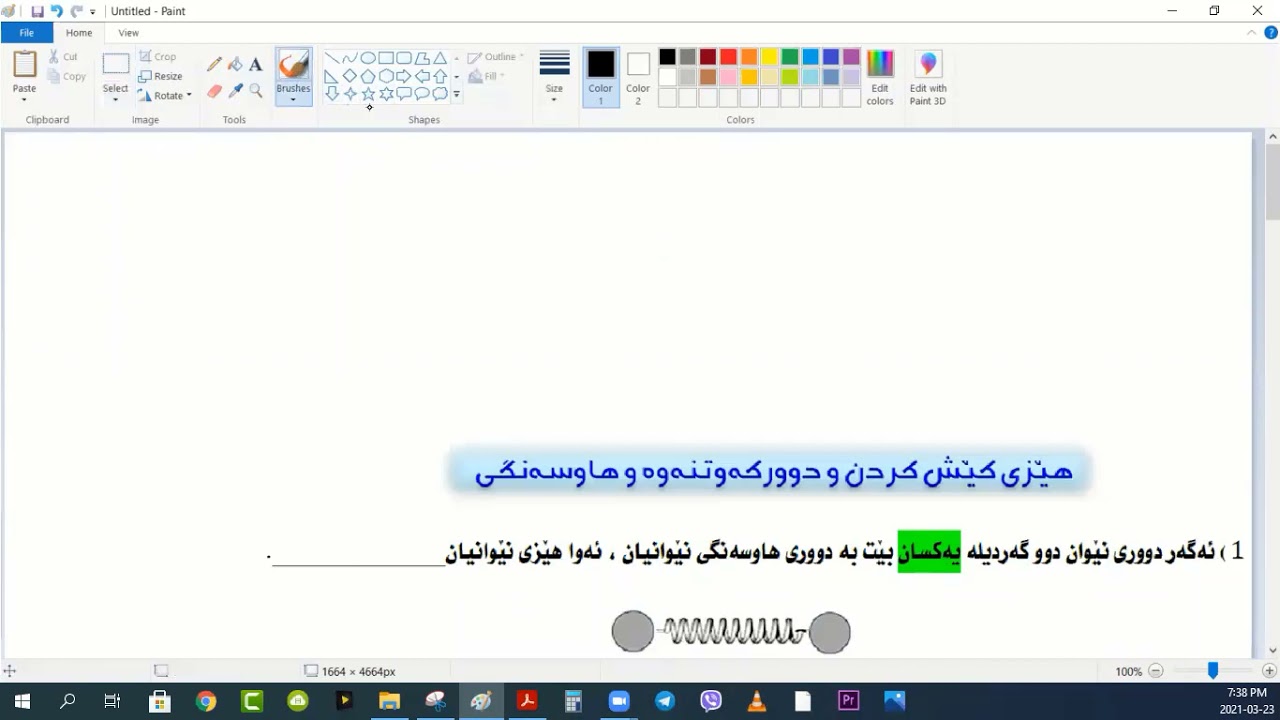Open the Edit colors dialog
Image resolution: width=1280 pixels, height=720 pixels.
point(880,78)
